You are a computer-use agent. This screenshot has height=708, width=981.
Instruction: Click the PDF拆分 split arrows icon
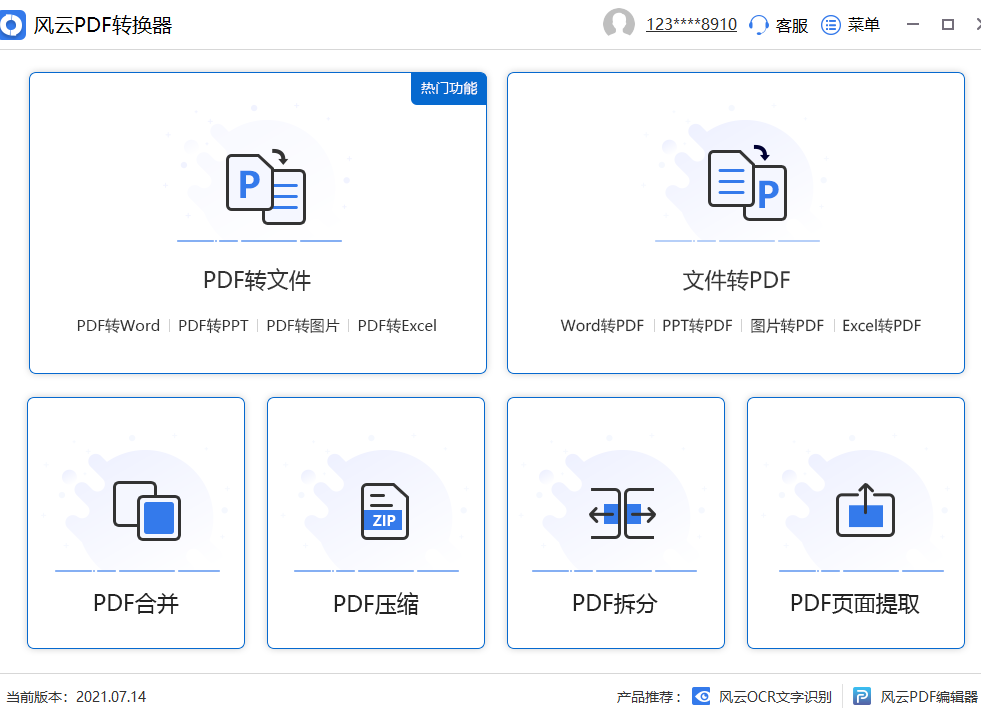[x=623, y=513]
